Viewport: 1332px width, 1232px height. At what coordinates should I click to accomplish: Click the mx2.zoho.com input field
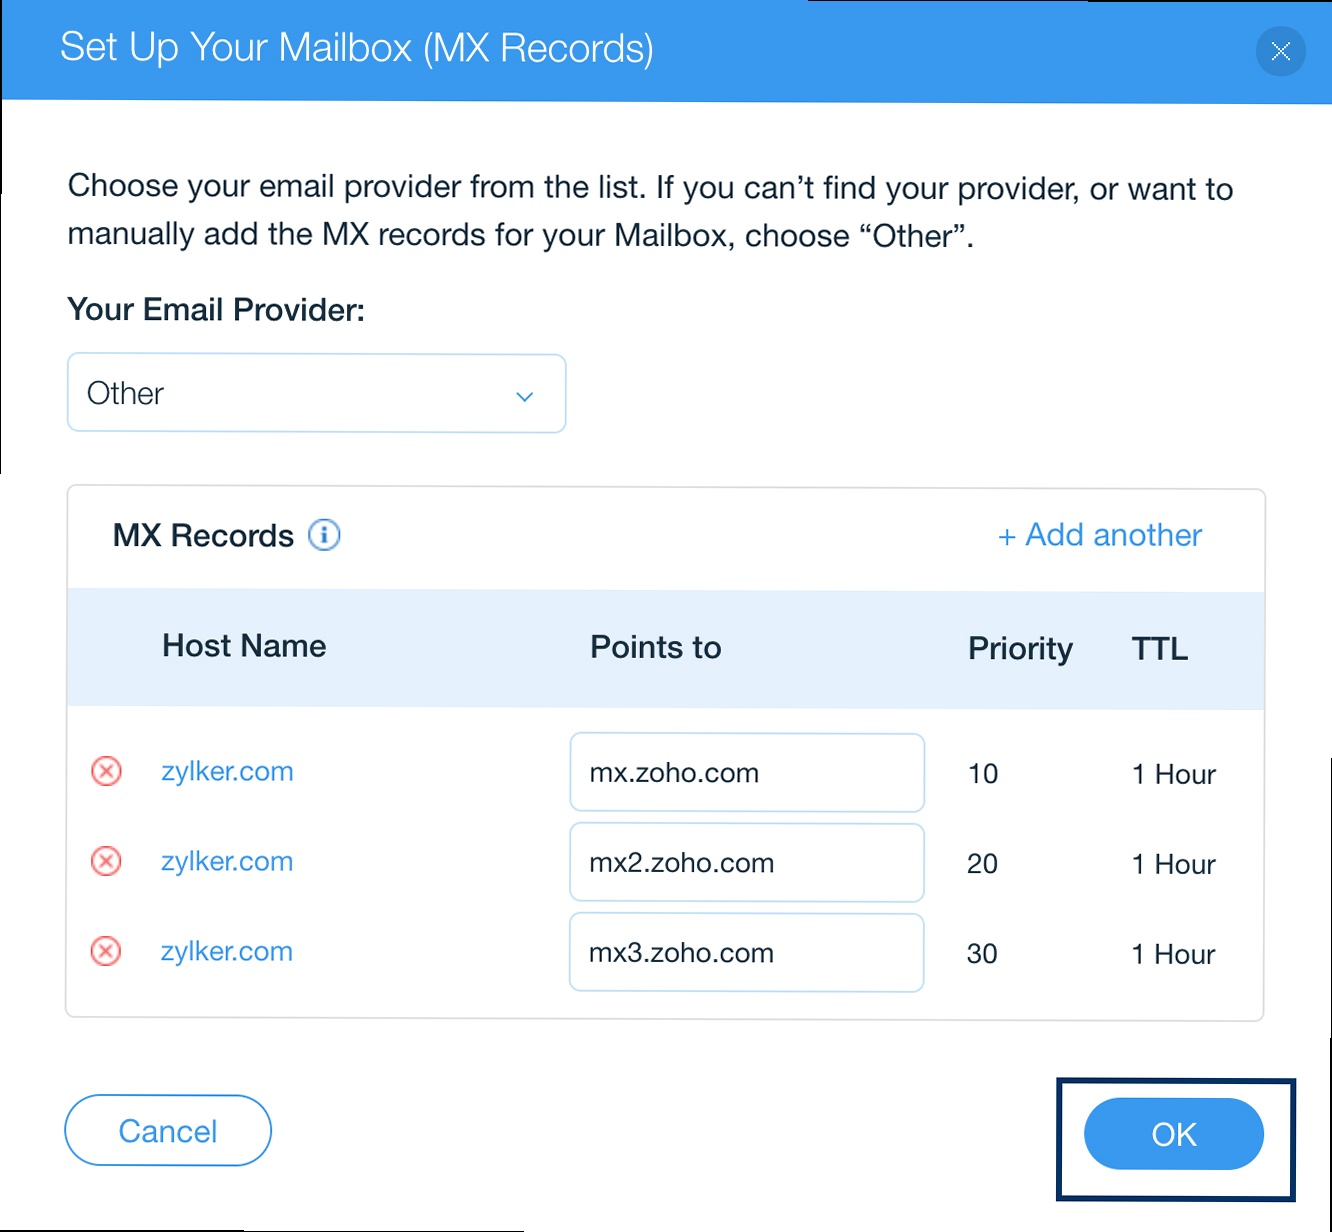[x=746, y=863]
